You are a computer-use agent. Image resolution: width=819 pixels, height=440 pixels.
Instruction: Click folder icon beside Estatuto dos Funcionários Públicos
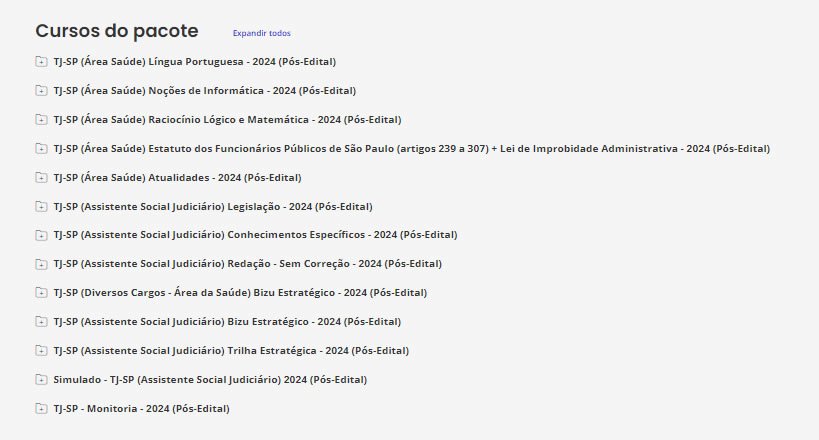click(x=41, y=149)
